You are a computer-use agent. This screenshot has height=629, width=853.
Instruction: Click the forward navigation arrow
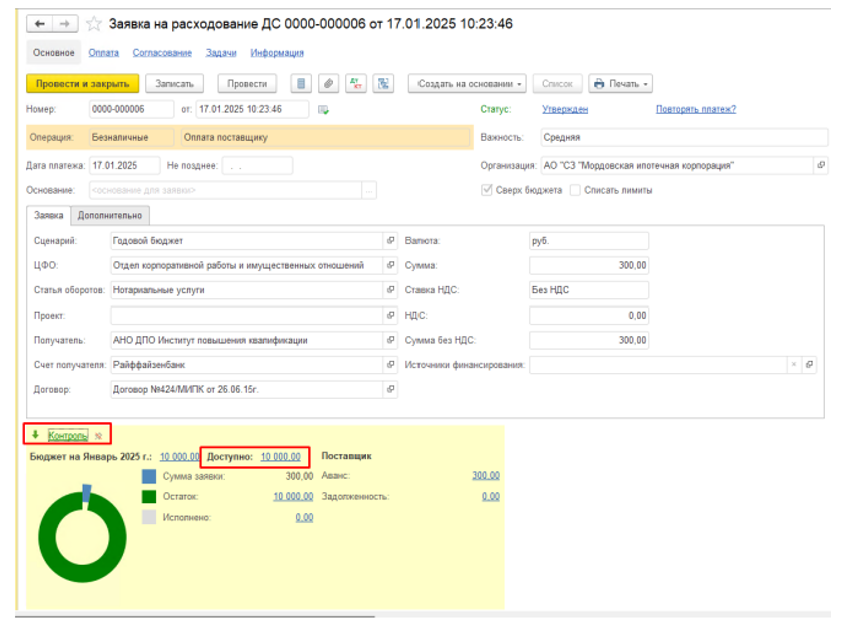[64, 23]
